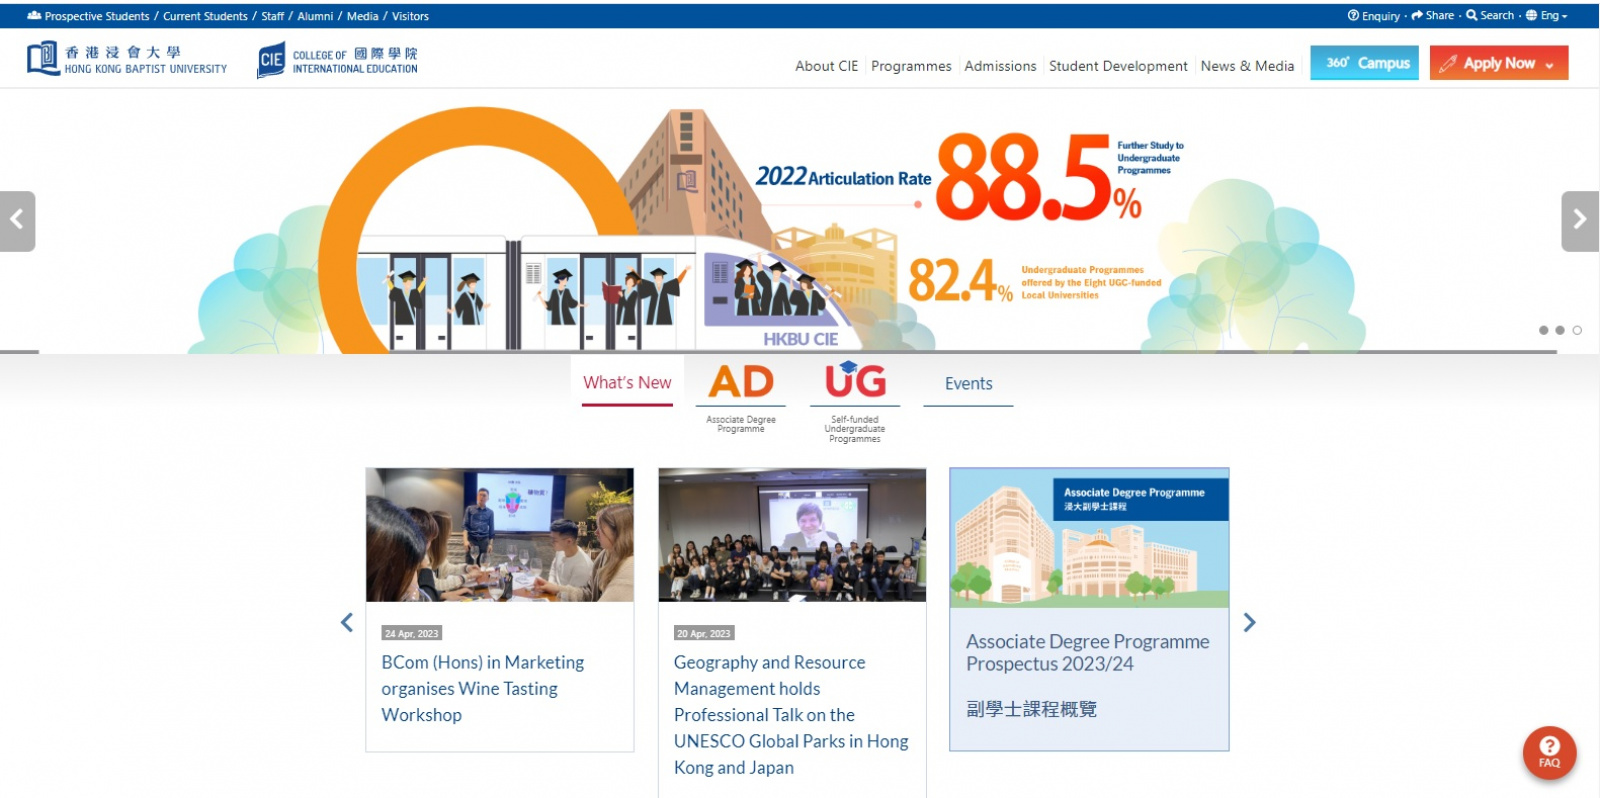1600x798 pixels.
Task: Click the 副學士課程概覽 prospectus text
Action: pyautogui.click(x=1031, y=709)
